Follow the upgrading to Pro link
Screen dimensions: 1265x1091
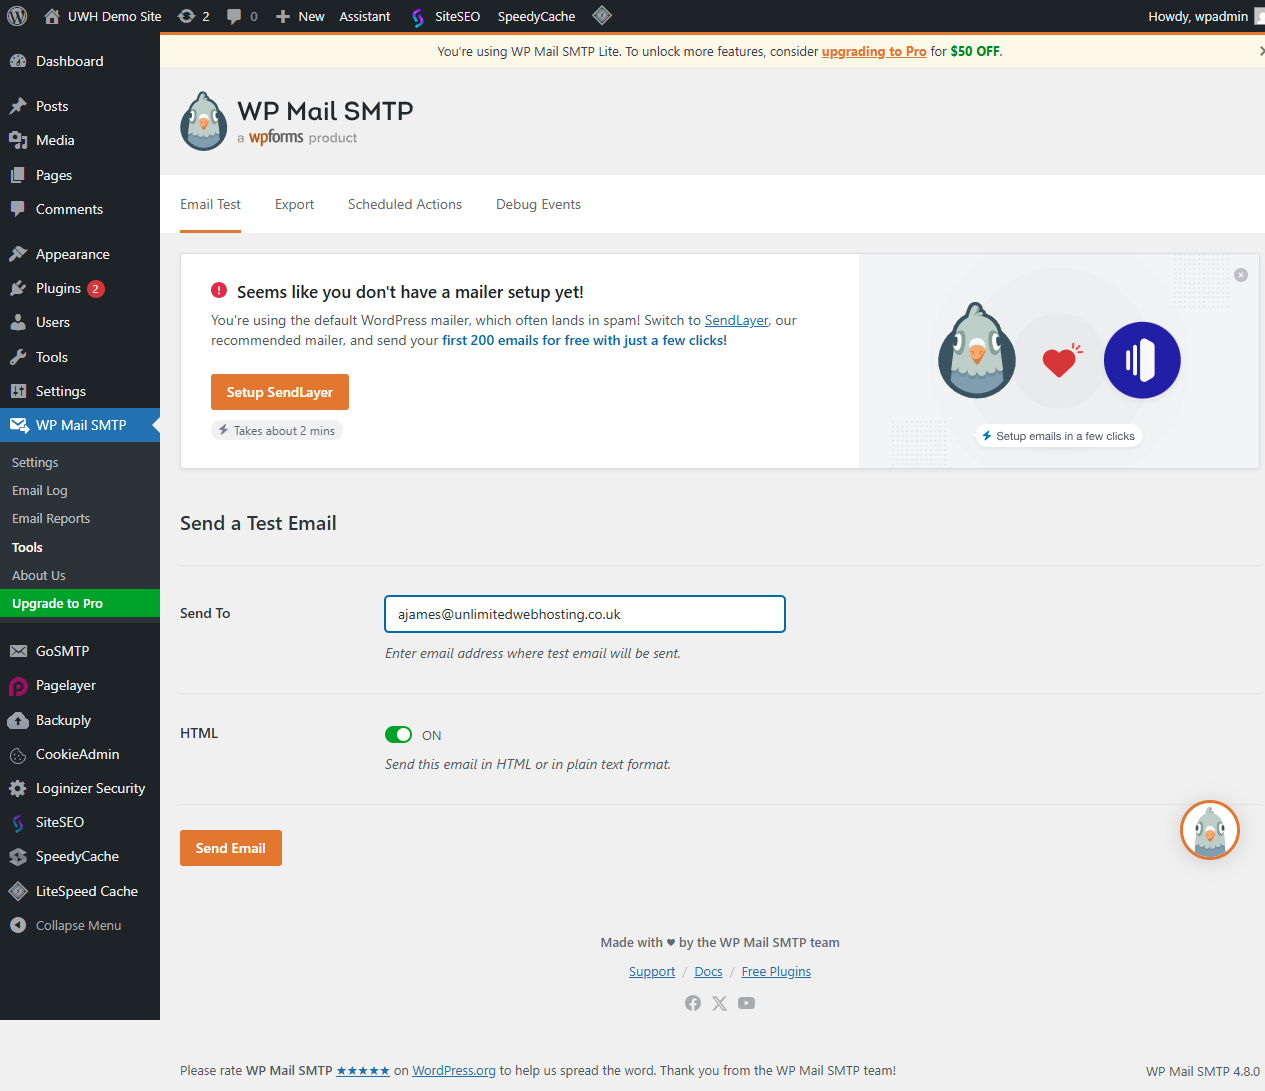(874, 51)
